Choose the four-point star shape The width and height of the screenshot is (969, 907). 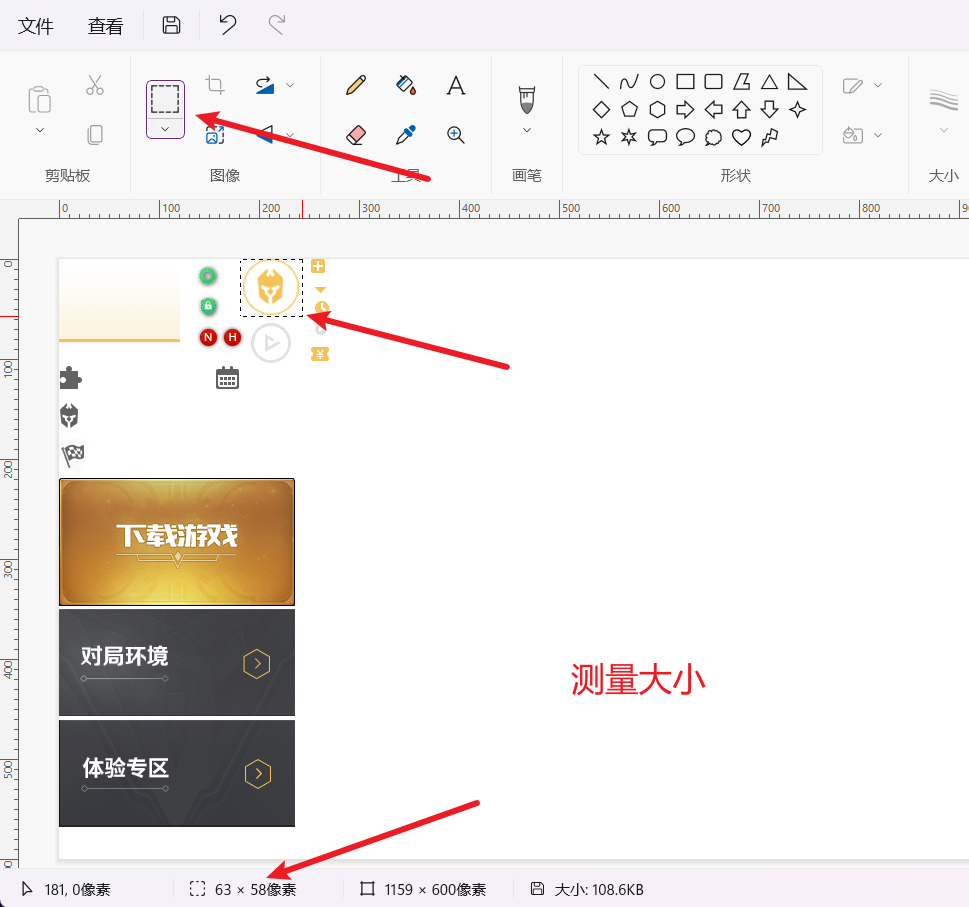point(797,110)
